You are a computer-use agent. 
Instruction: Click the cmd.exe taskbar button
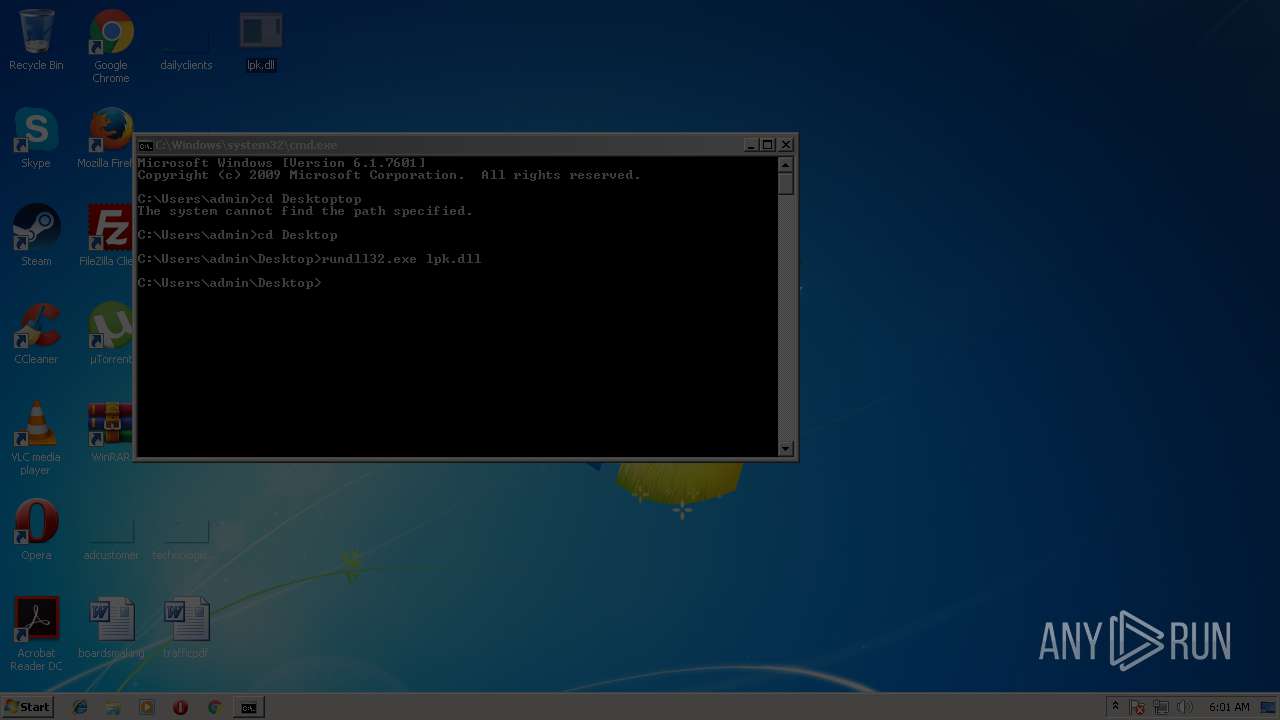[248, 707]
